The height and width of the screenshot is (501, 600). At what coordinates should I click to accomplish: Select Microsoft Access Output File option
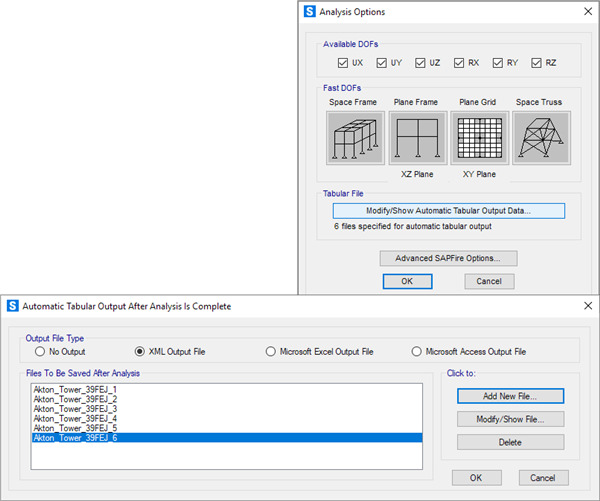pyautogui.click(x=417, y=352)
